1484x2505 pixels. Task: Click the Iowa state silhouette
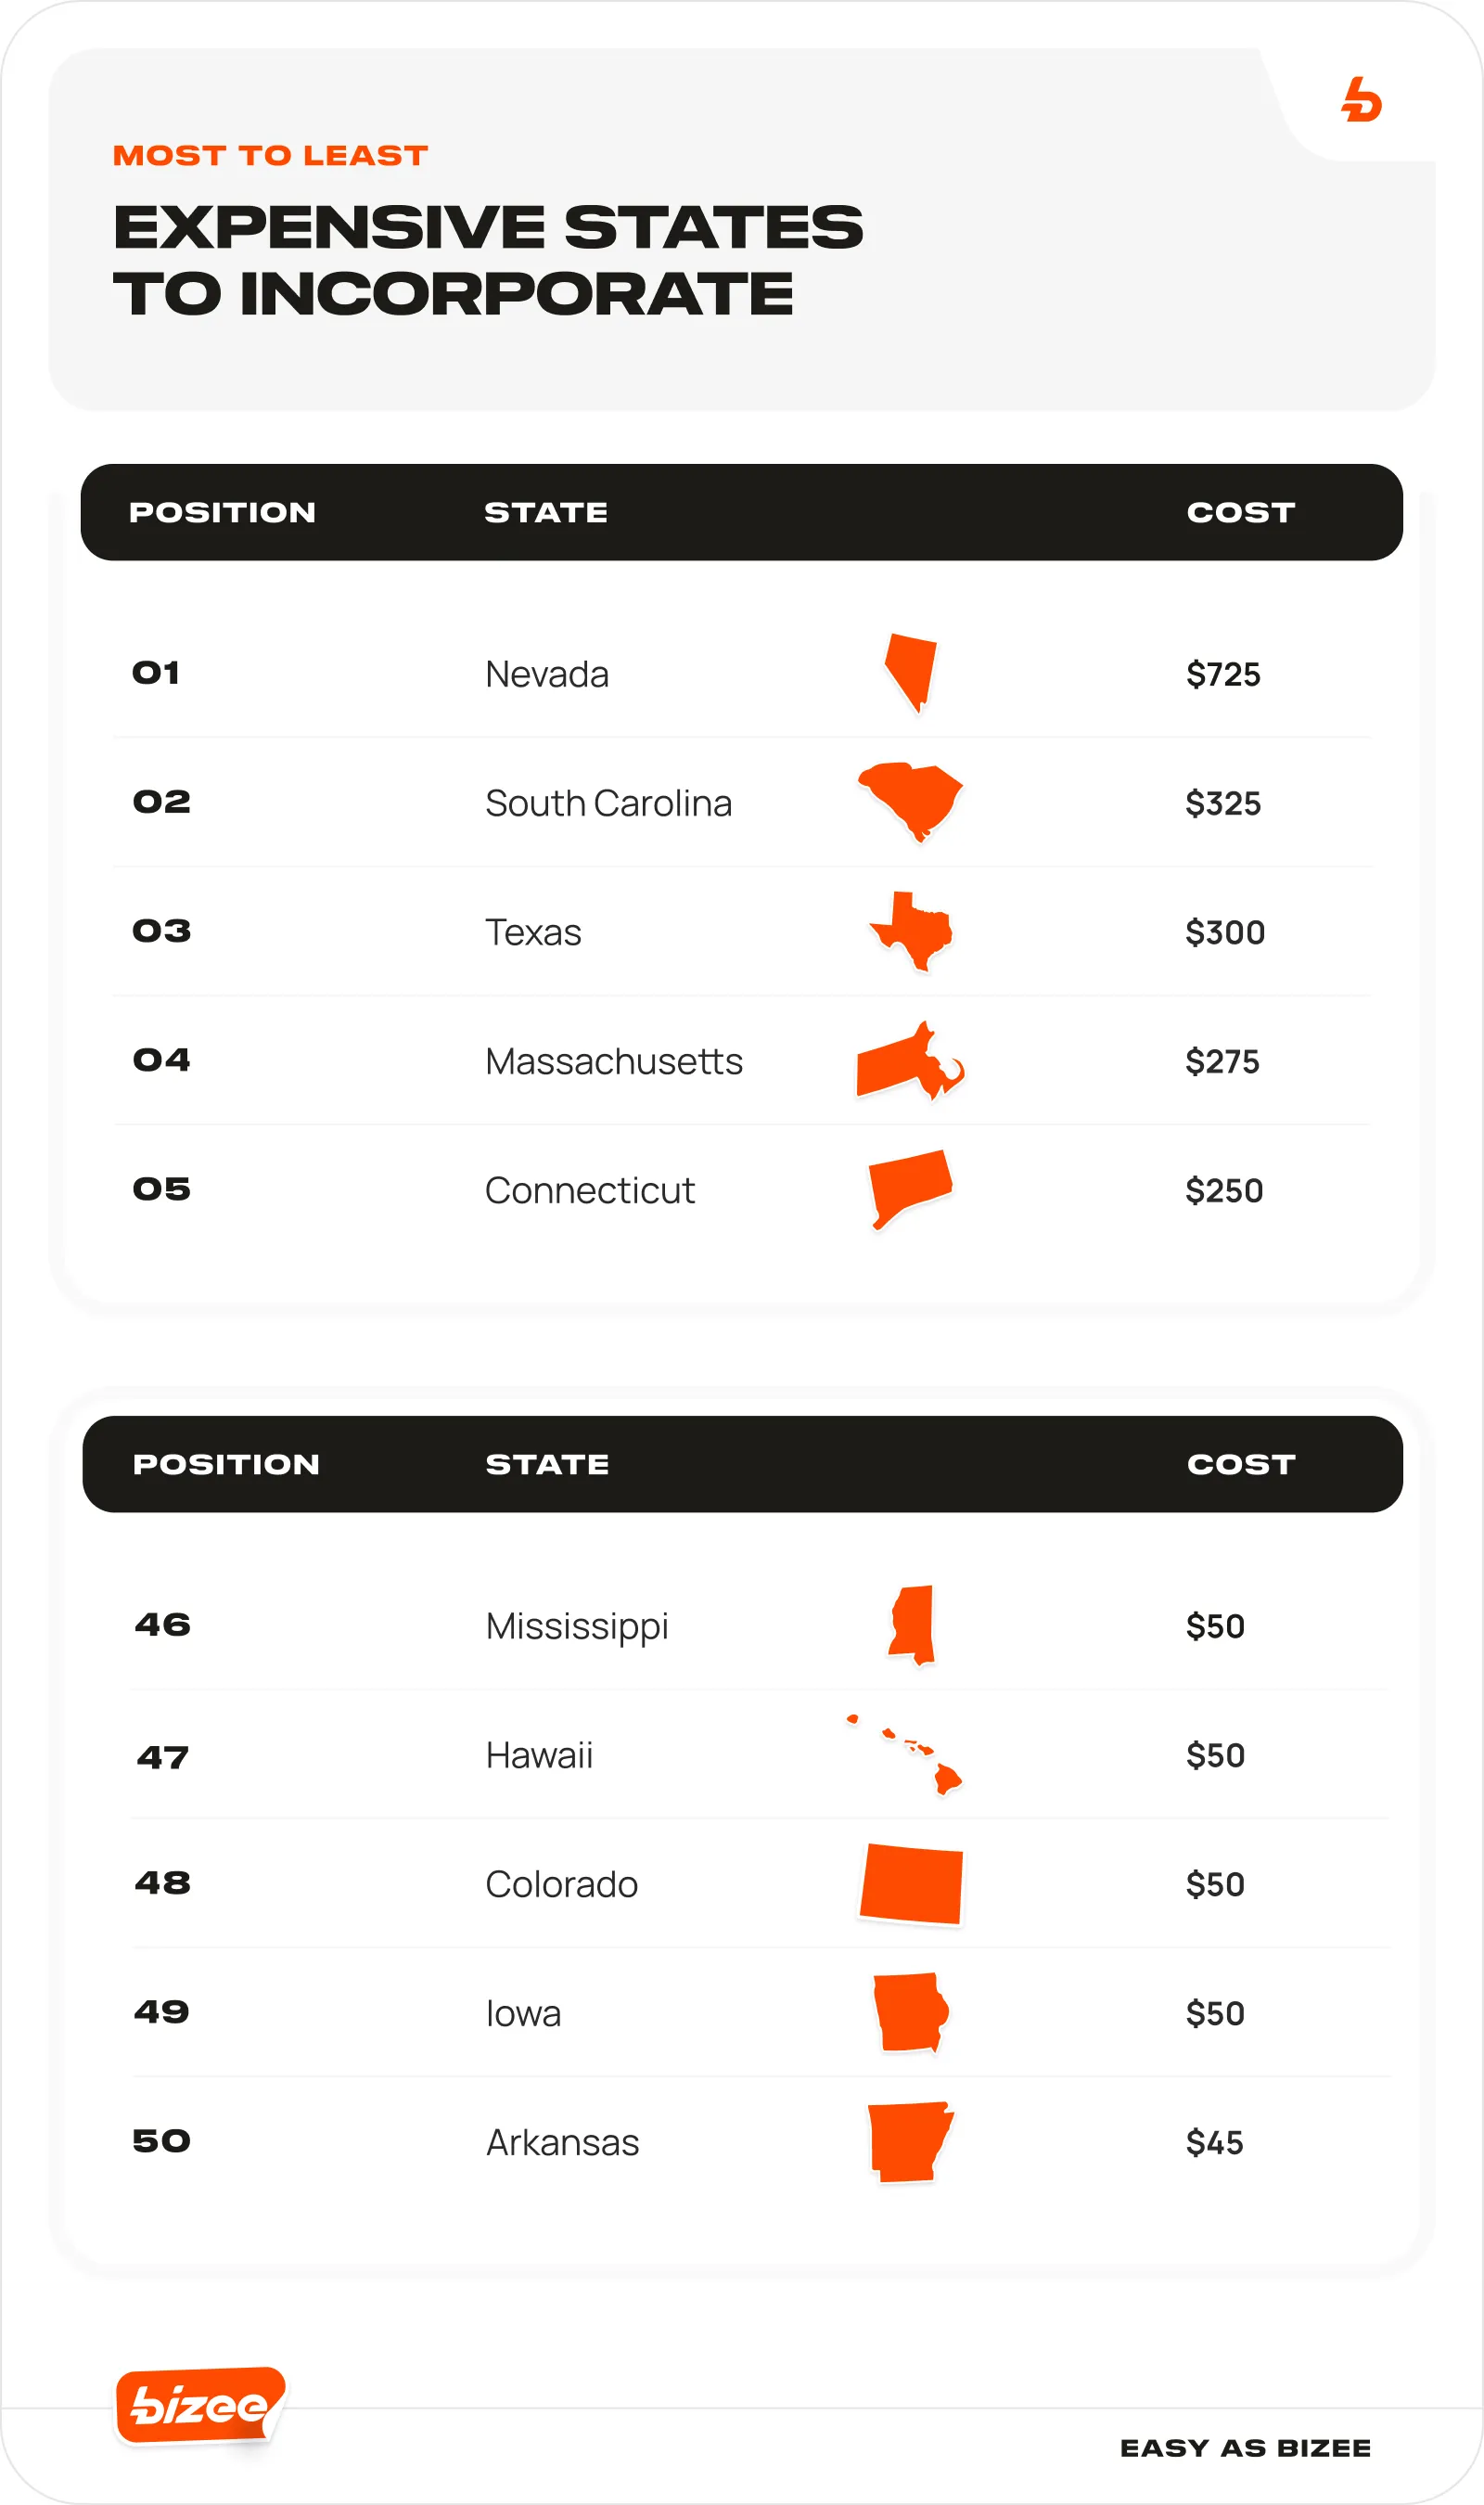[910, 2011]
